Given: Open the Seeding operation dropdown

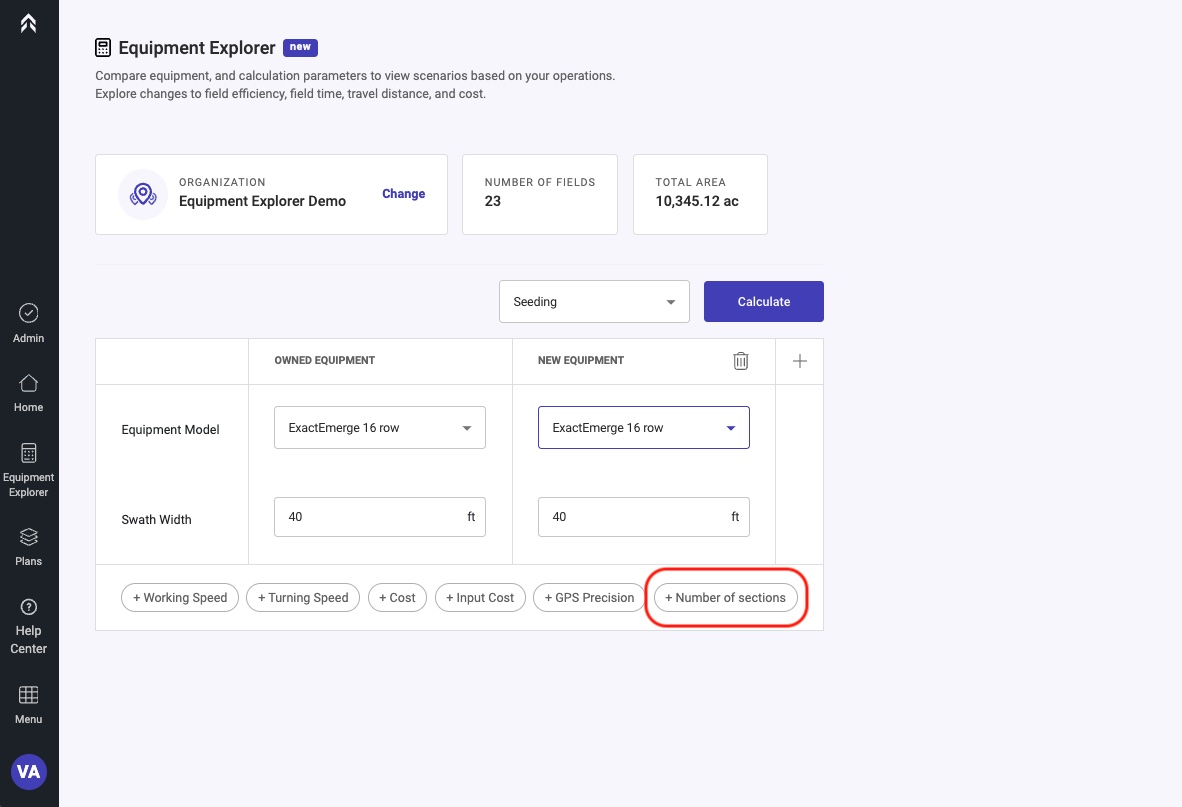Looking at the screenshot, I should (594, 301).
